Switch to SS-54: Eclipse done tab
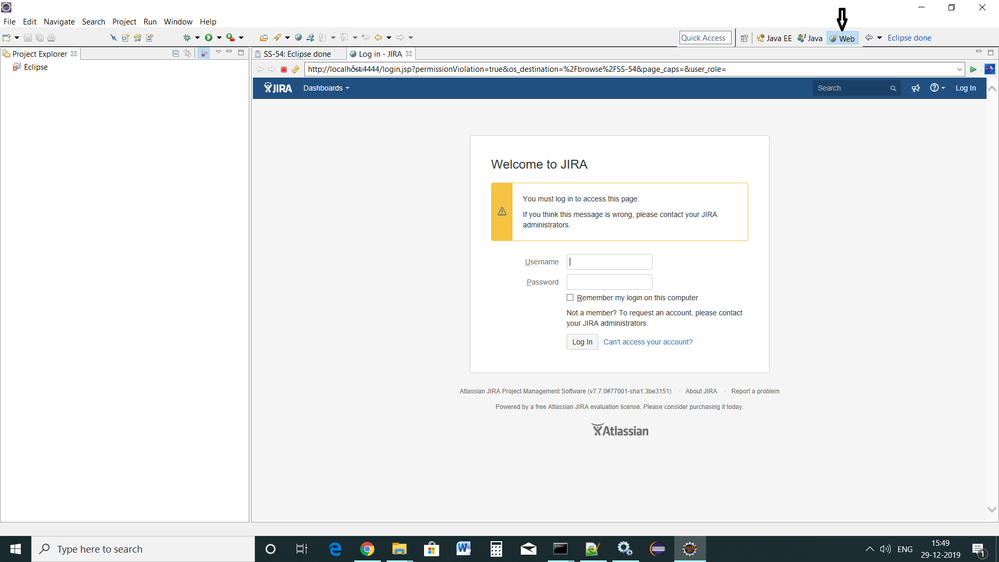 click(x=297, y=54)
